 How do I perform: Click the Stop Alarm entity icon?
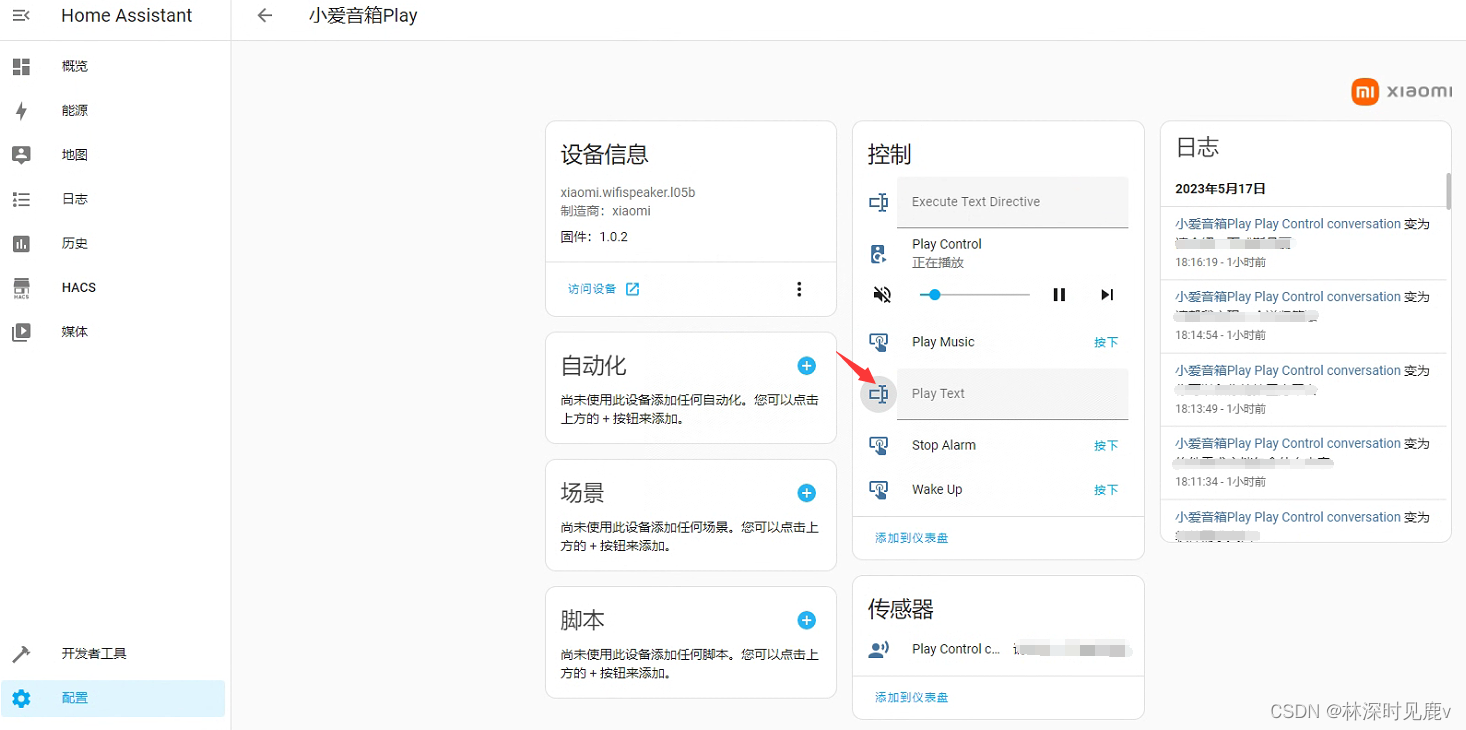[879, 446]
